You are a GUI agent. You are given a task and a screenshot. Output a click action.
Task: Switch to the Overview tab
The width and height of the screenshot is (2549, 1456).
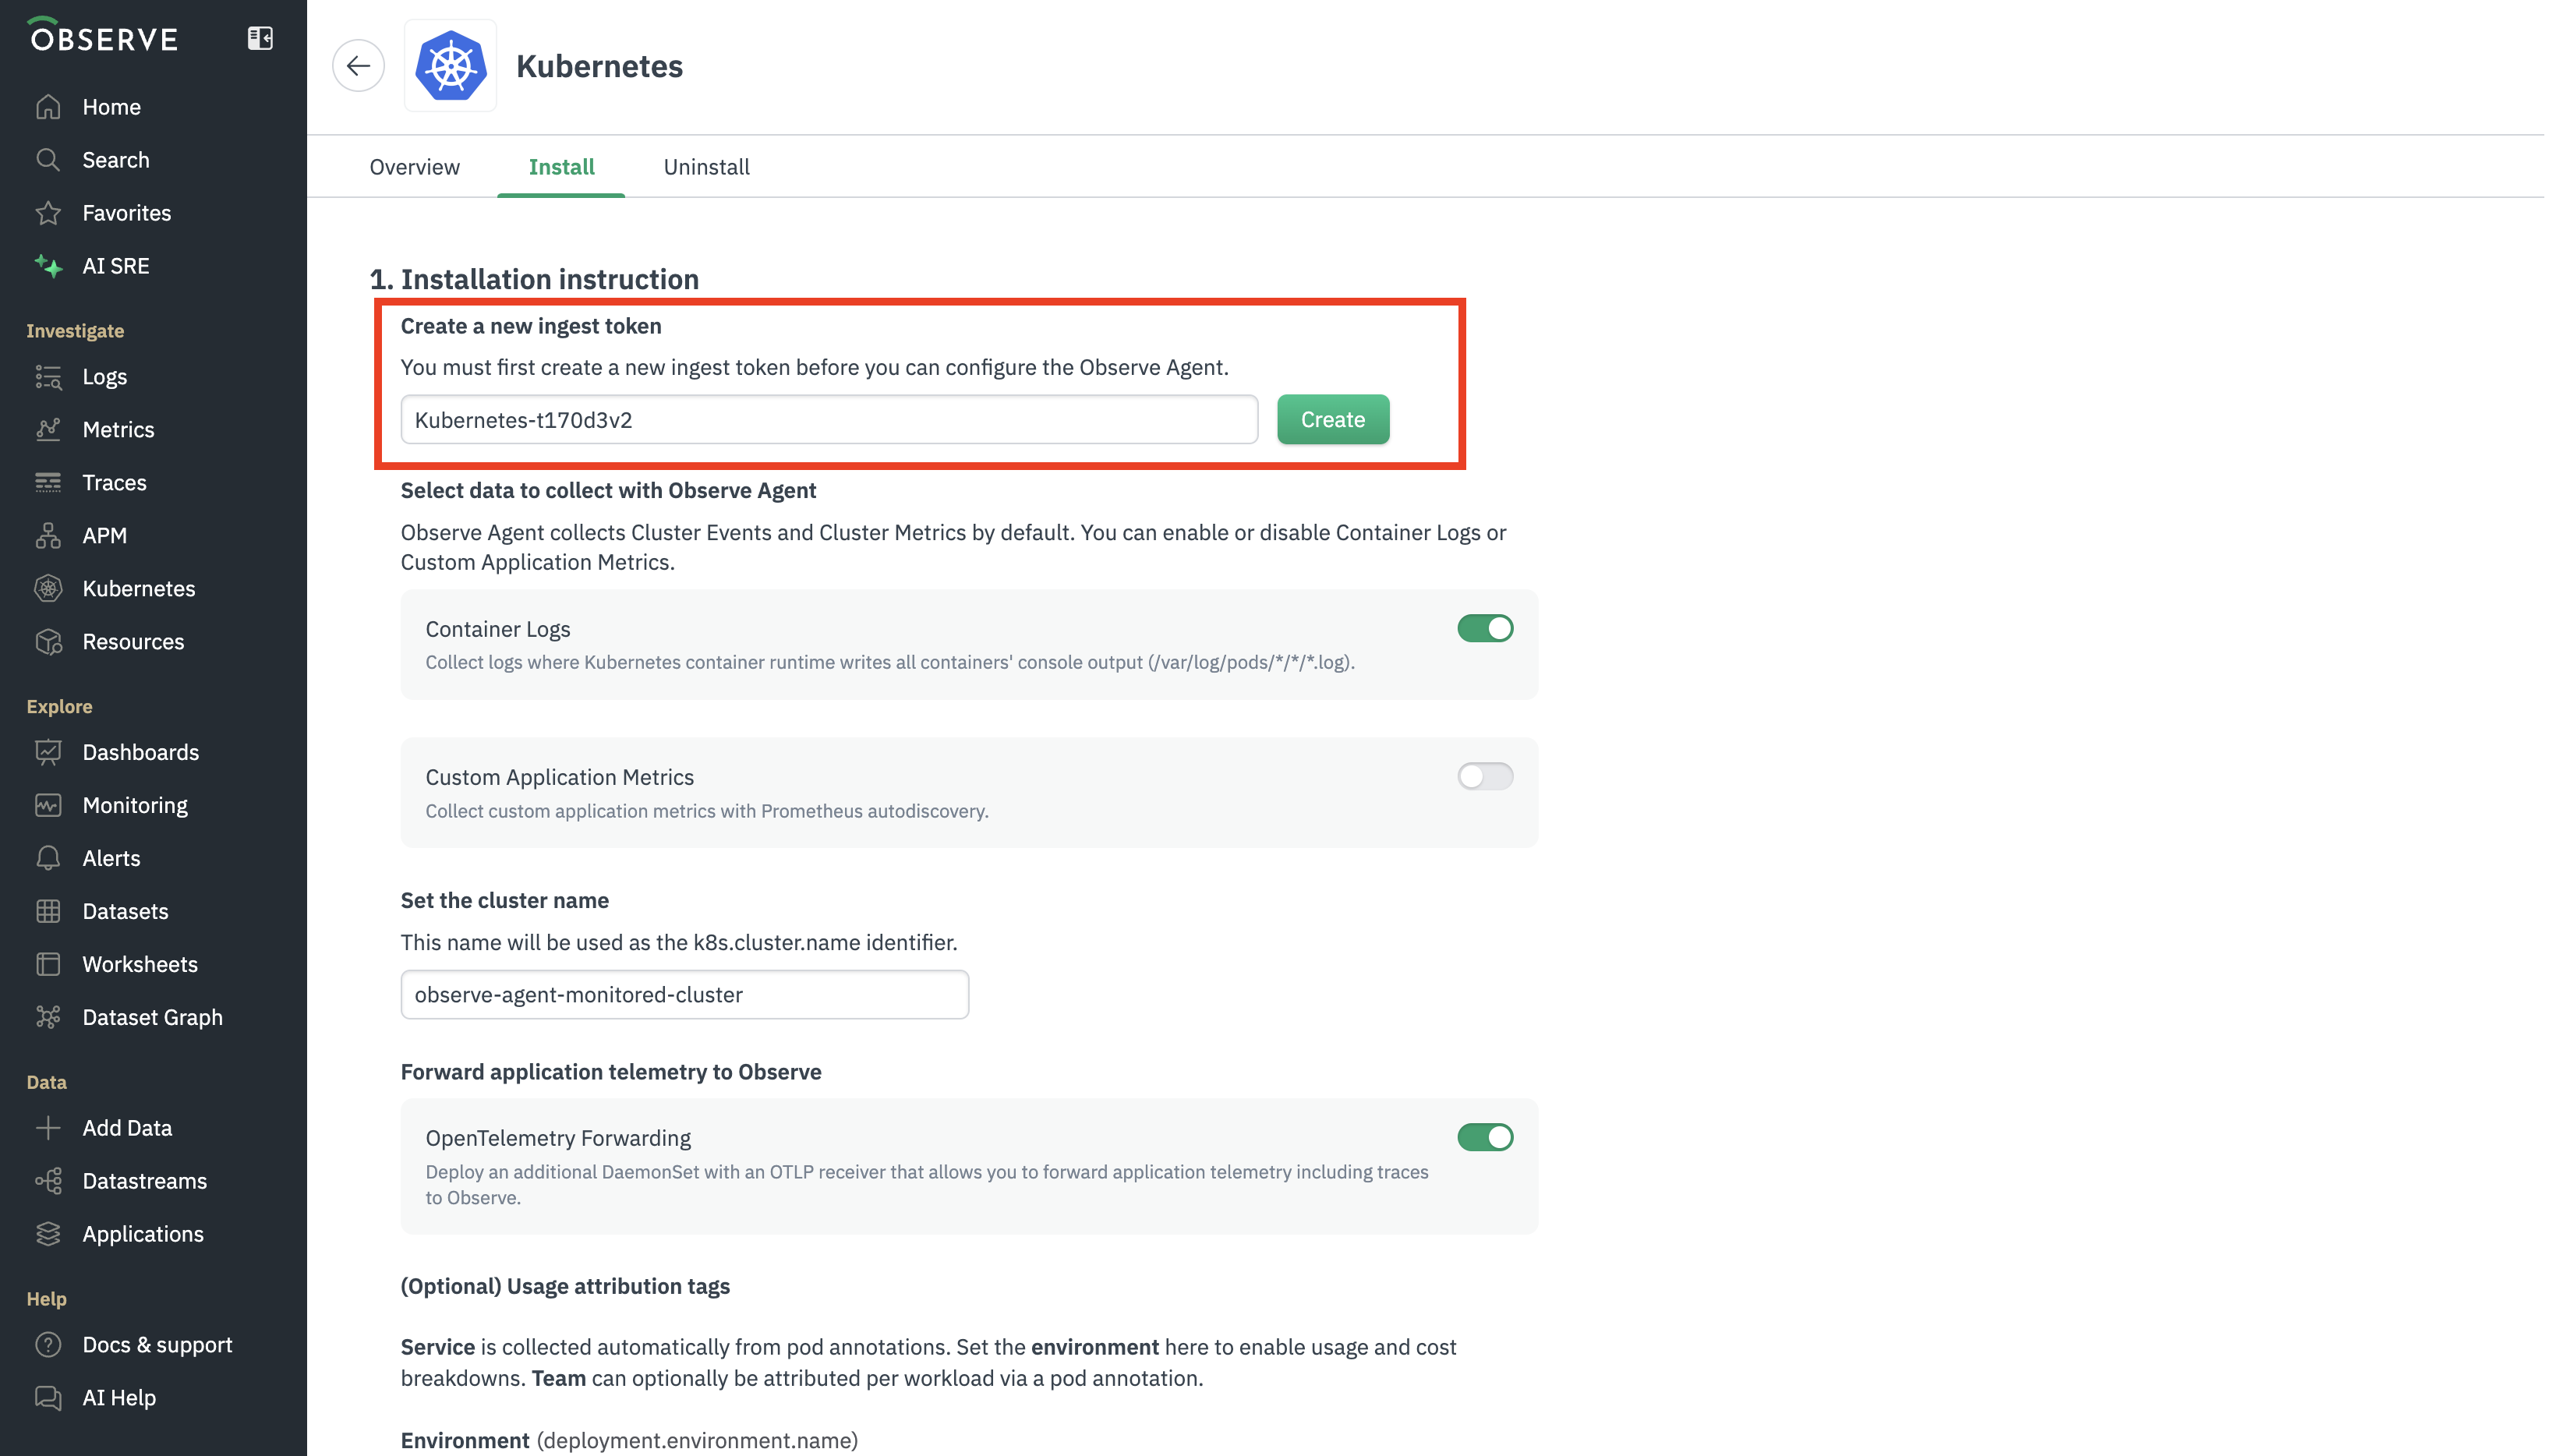[414, 167]
